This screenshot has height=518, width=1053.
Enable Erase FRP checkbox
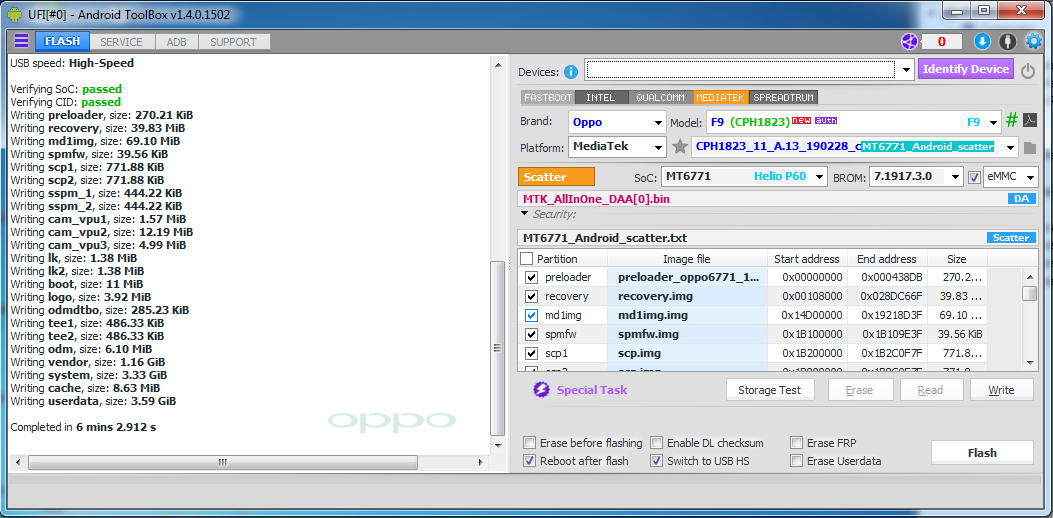pyautogui.click(x=796, y=443)
